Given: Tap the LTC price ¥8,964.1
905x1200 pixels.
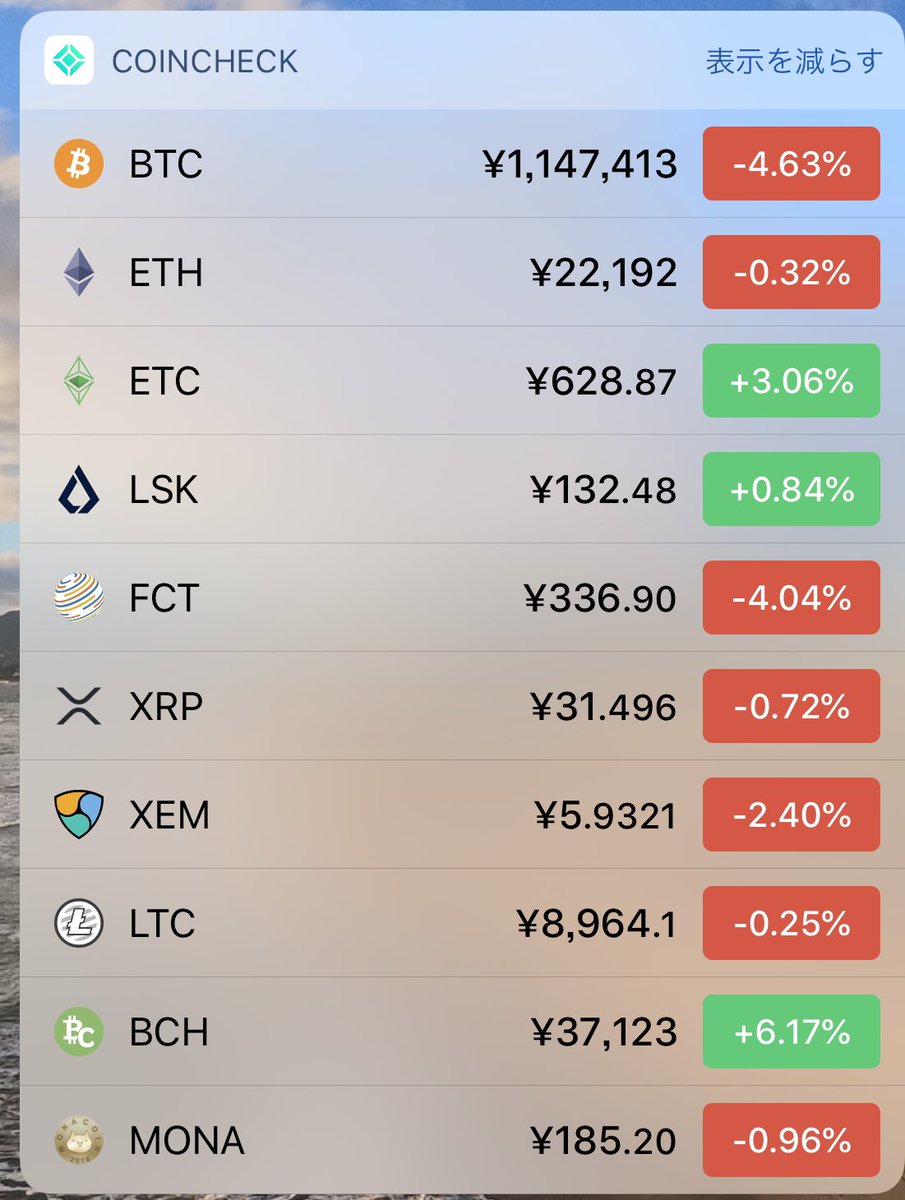Looking at the screenshot, I should [x=596, y=924].
